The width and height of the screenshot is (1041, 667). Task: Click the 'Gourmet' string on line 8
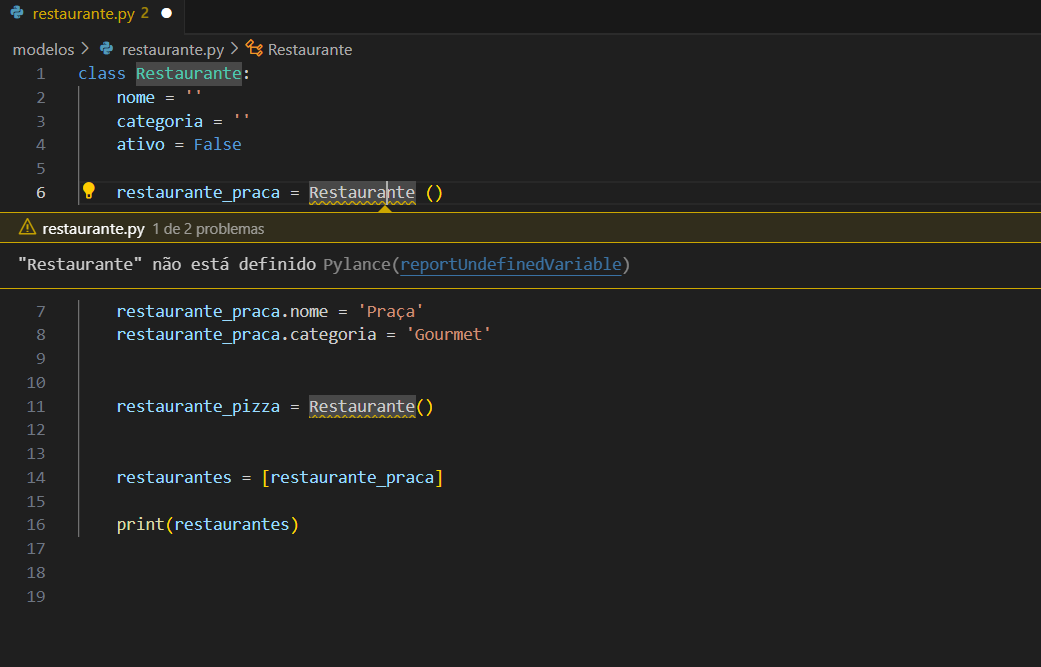click(x=448, y=334)
